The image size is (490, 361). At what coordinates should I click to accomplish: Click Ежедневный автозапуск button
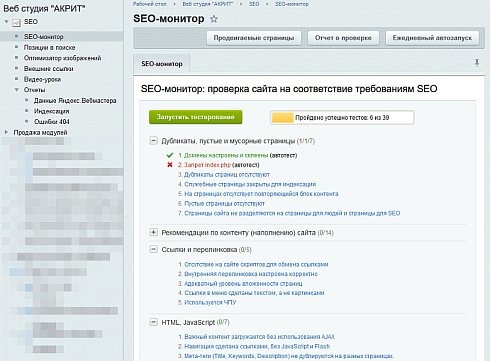[432, 38]
